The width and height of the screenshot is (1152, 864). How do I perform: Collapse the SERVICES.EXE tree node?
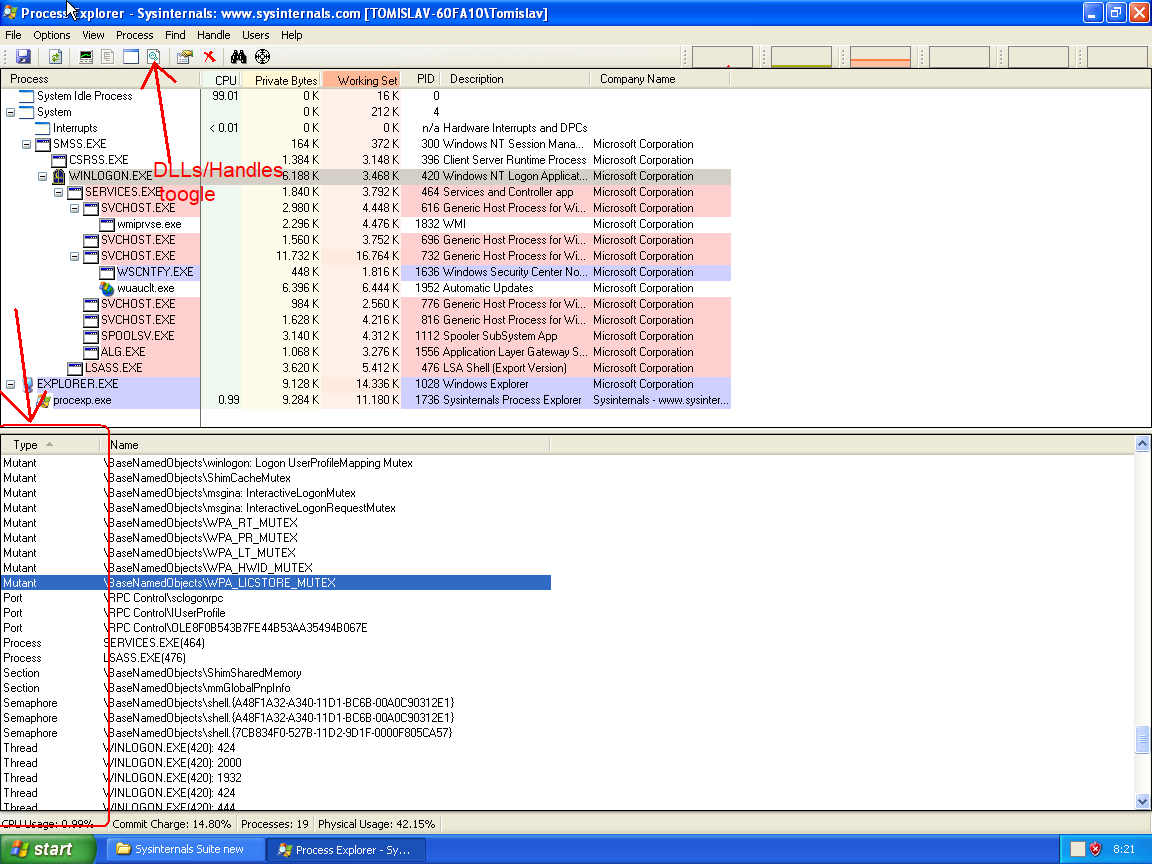(59, 192)
